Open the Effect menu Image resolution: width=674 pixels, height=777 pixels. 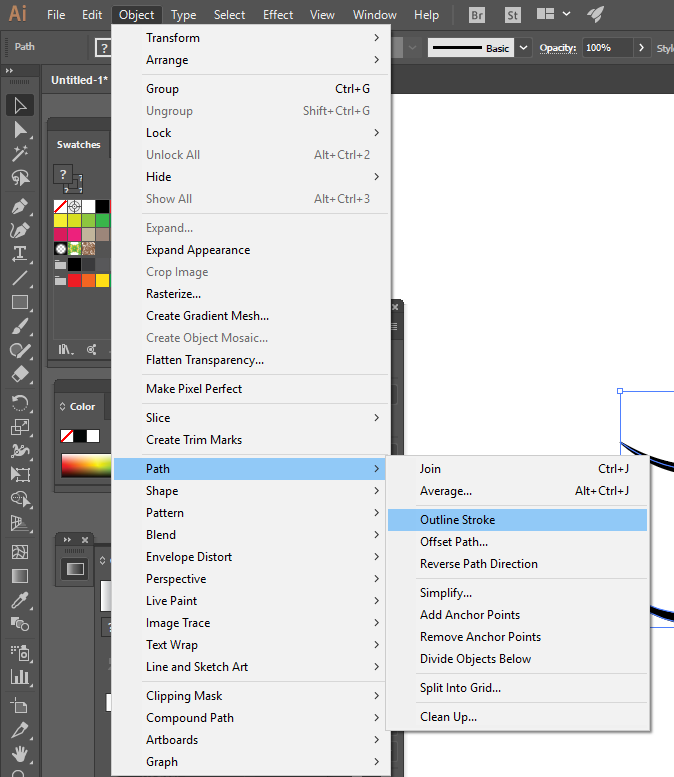click(278, 15)
